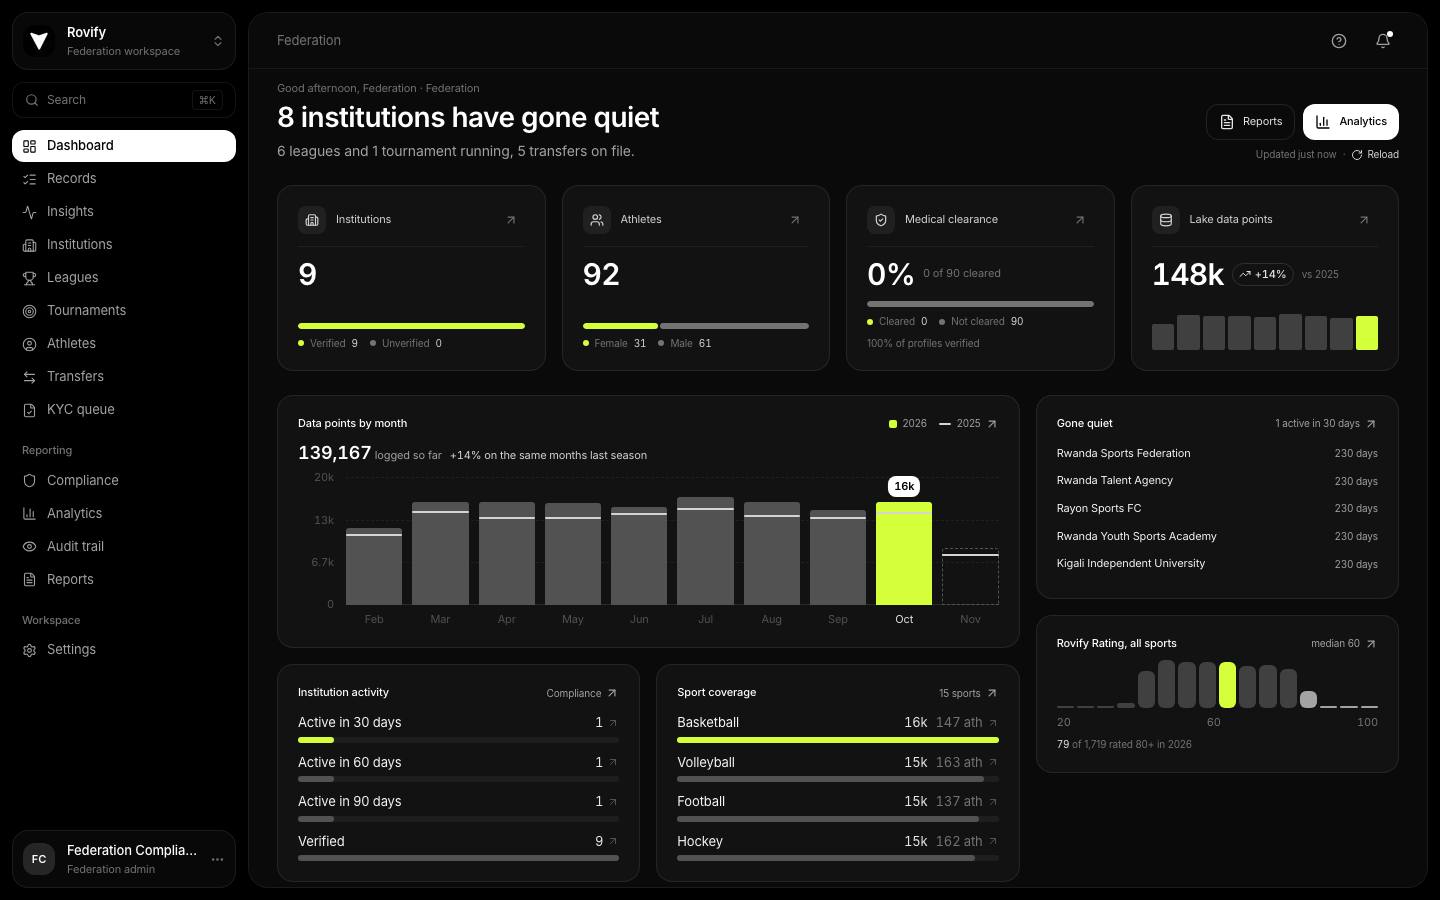
Task: Open Active in 30 days arrow
Action: [x=613, y=722]
